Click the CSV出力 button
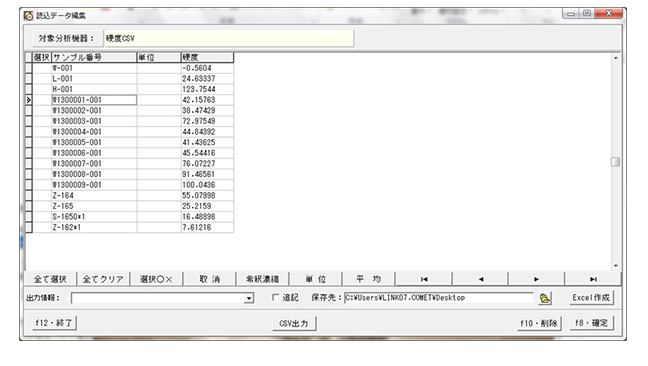Image resolution: width=648 pixels, height=366 pixels. pyautogui.click(x=294, y=323)
